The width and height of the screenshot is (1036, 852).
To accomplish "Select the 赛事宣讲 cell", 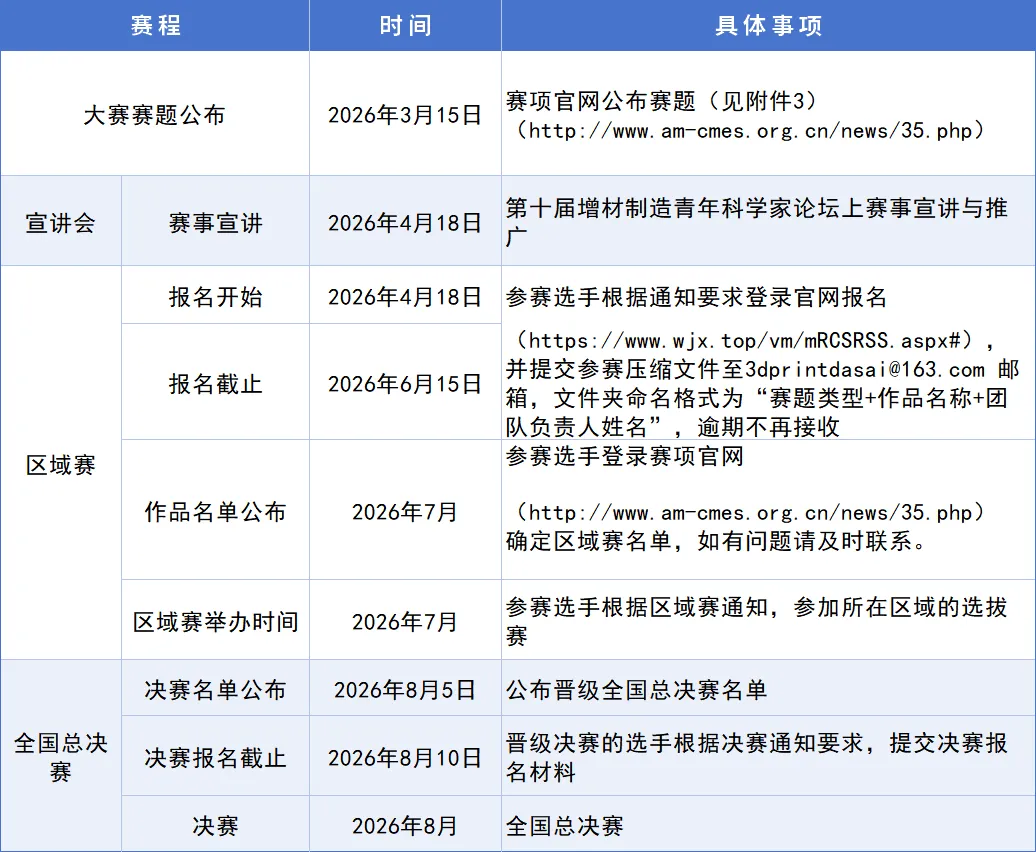I will 215,220.
